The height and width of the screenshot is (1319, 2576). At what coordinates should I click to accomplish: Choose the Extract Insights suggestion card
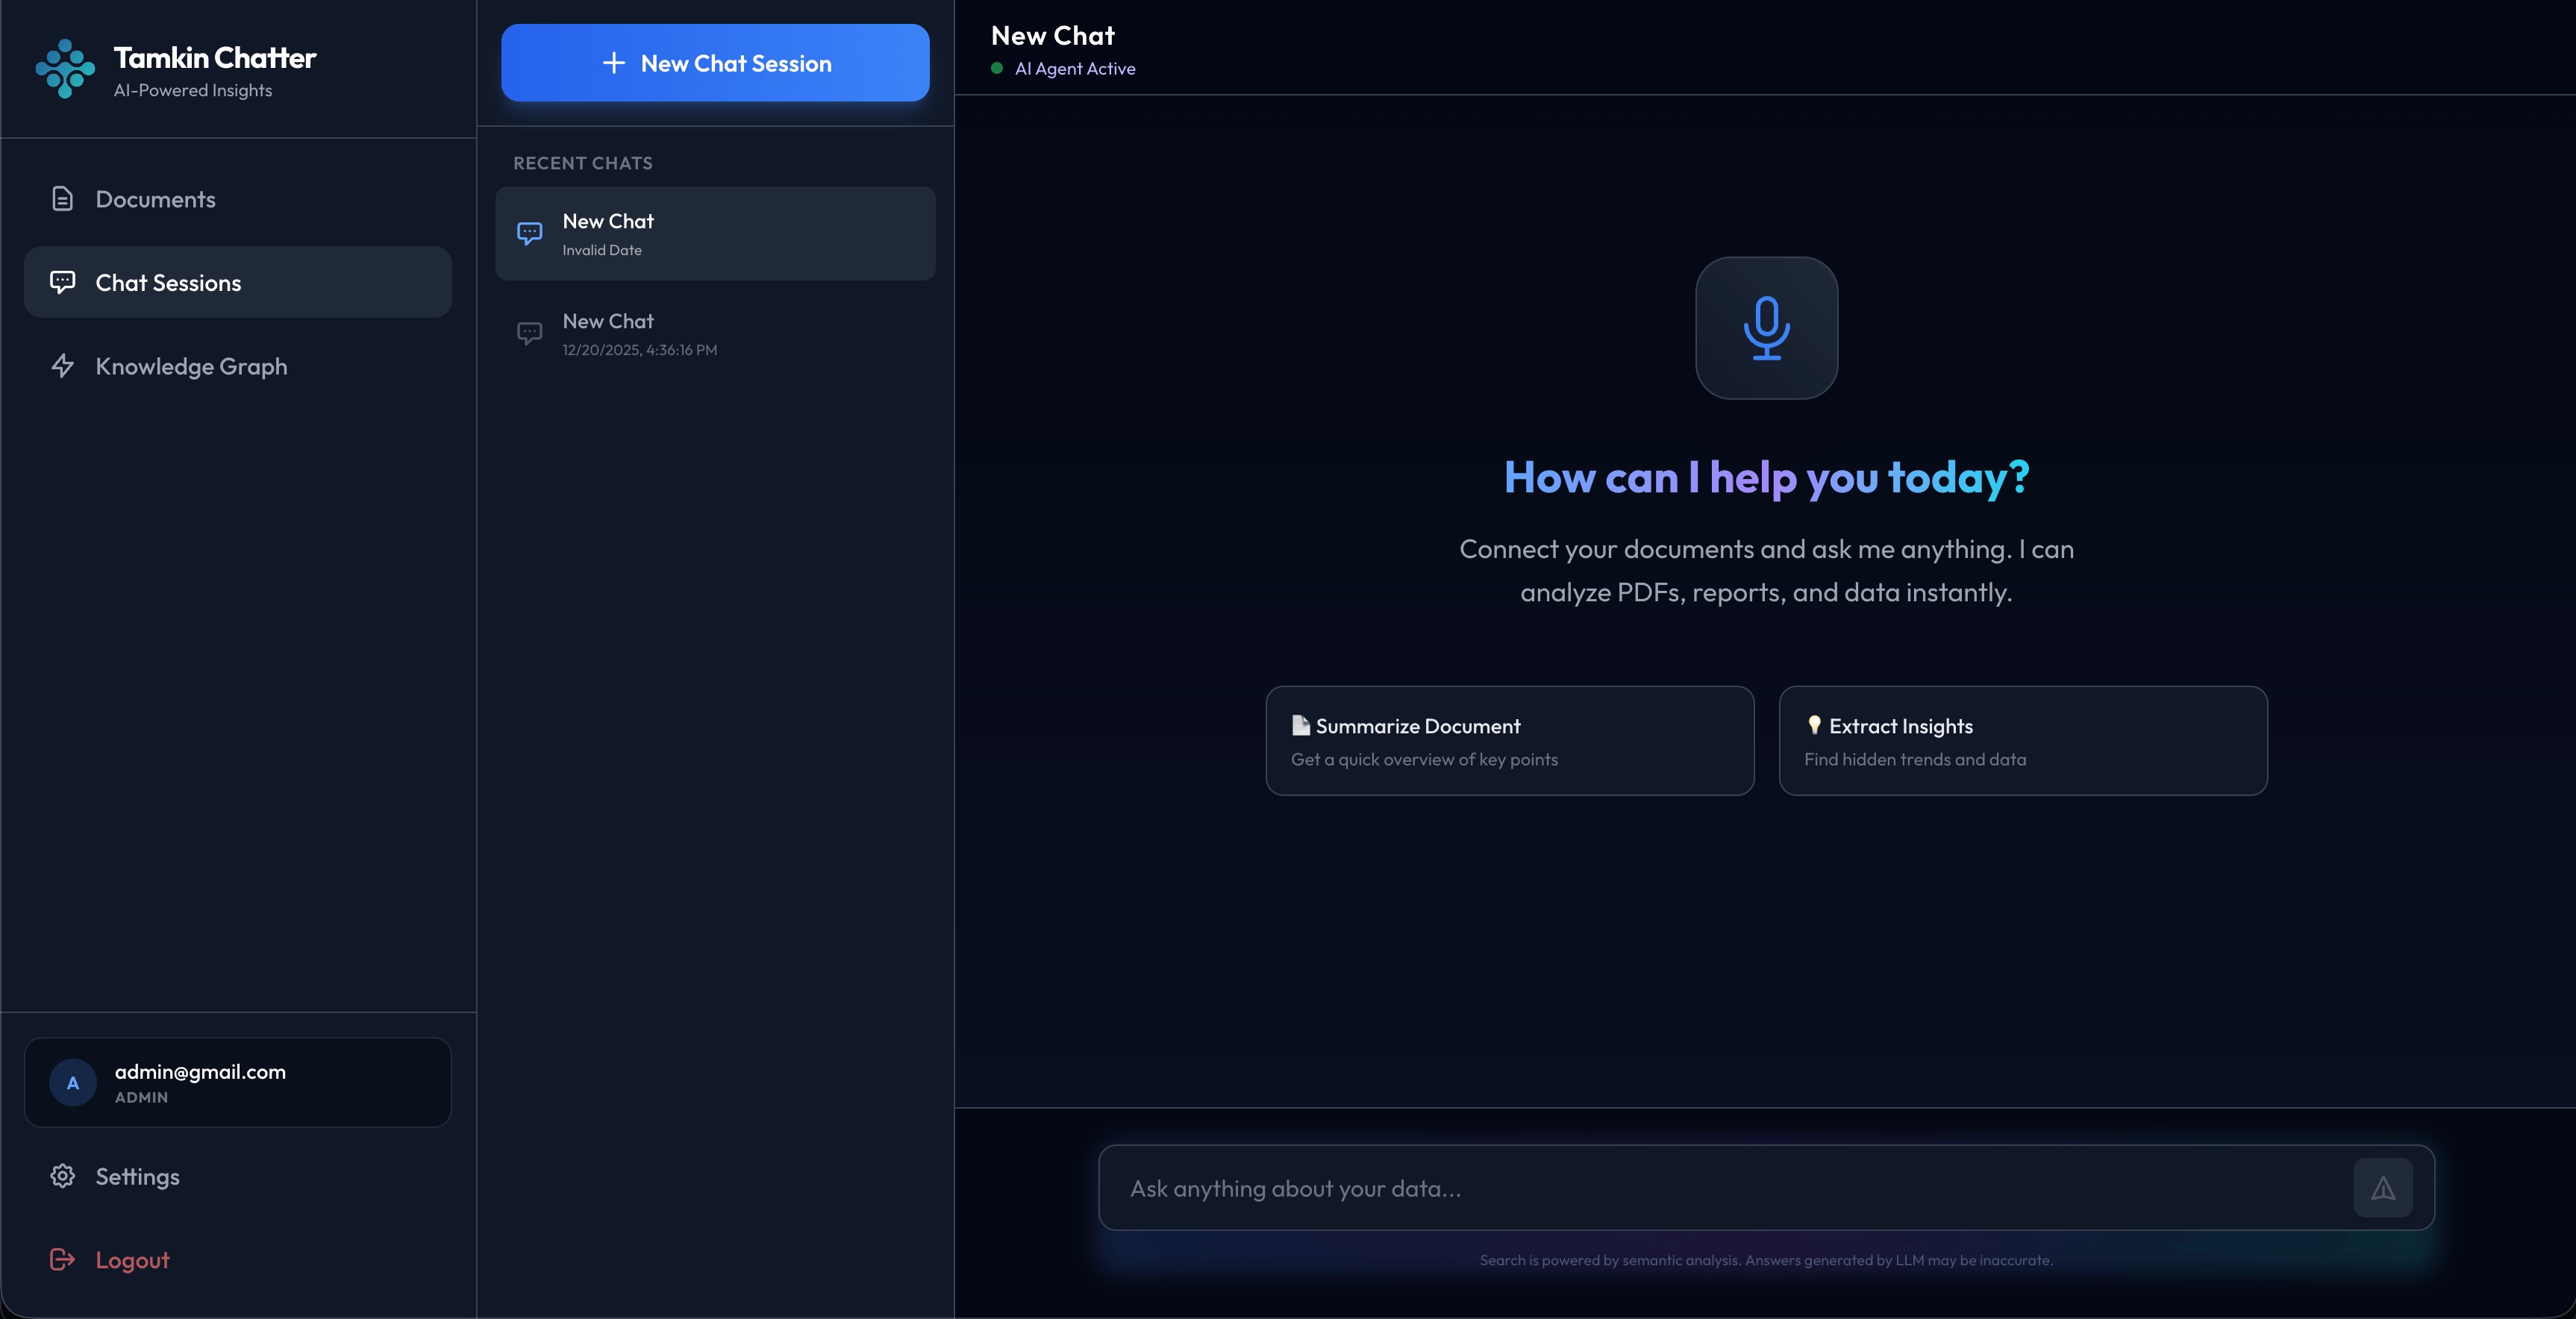2022,741
